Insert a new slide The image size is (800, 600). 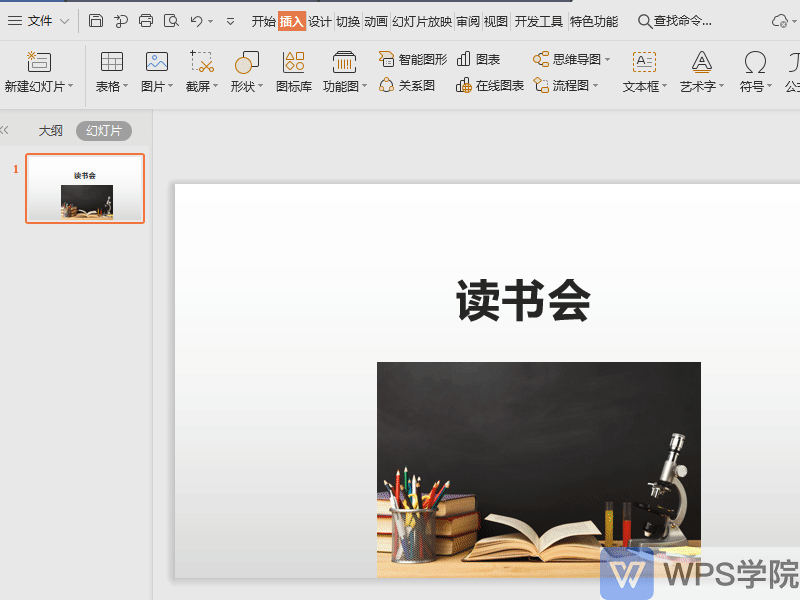pyautogui.click(x=38, y=72)
